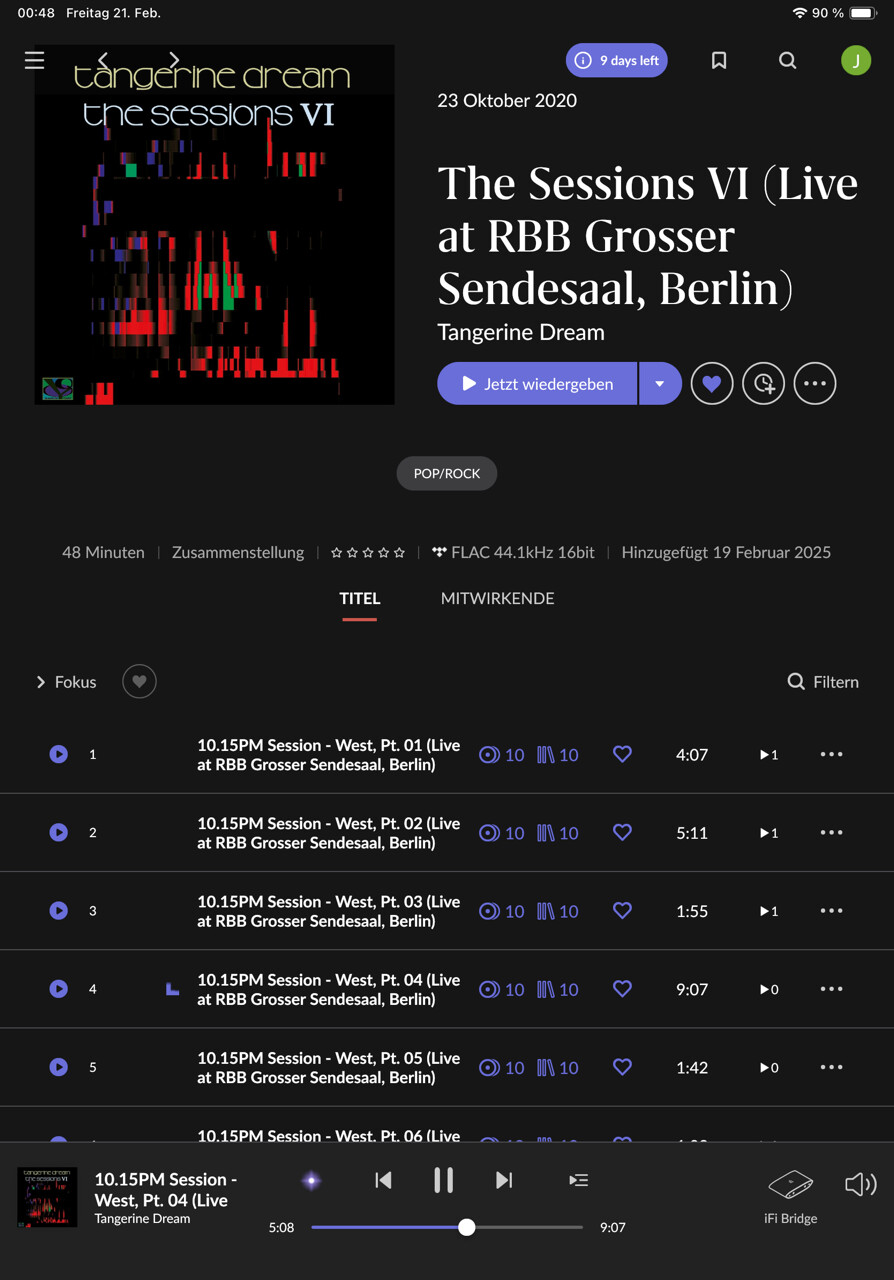
Task: Select the title of West, Pt. 03
Action: tap(329, 911)
